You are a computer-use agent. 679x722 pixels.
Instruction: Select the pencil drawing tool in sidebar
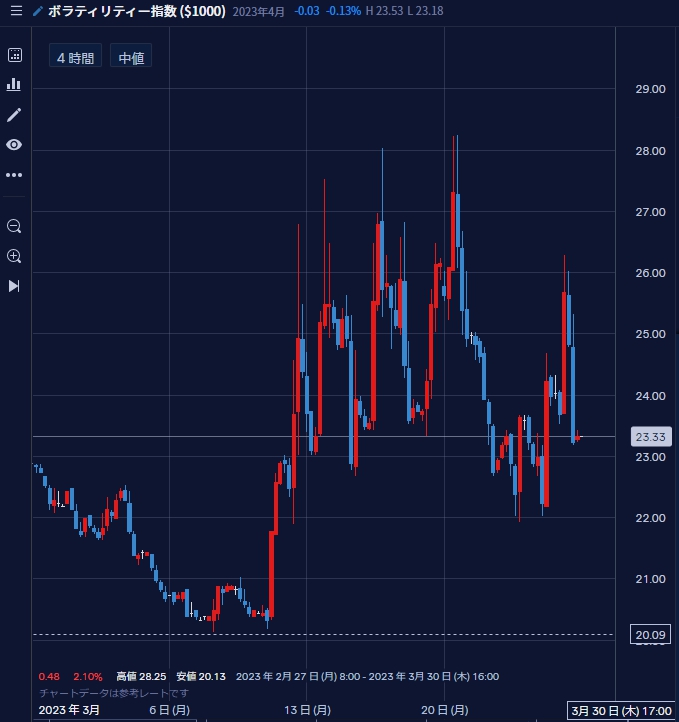(x=14, y=114)
